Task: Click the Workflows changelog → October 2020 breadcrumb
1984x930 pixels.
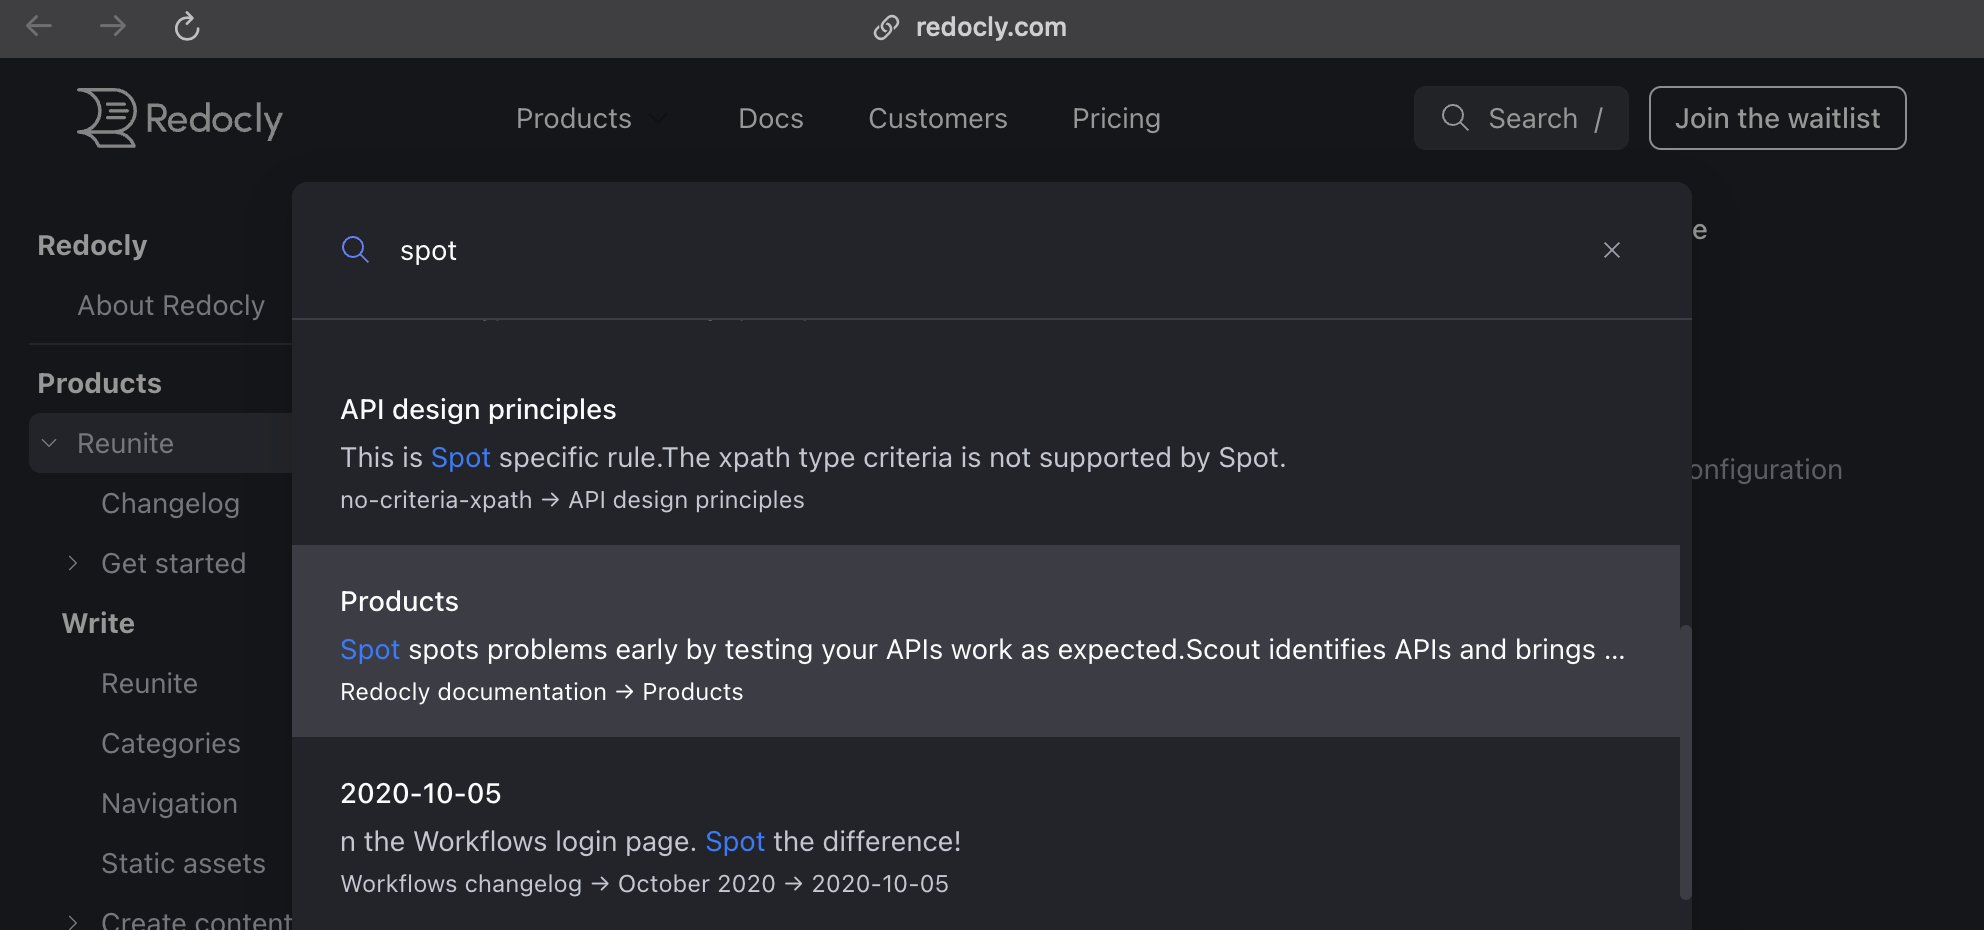Action: coord(558,884)
